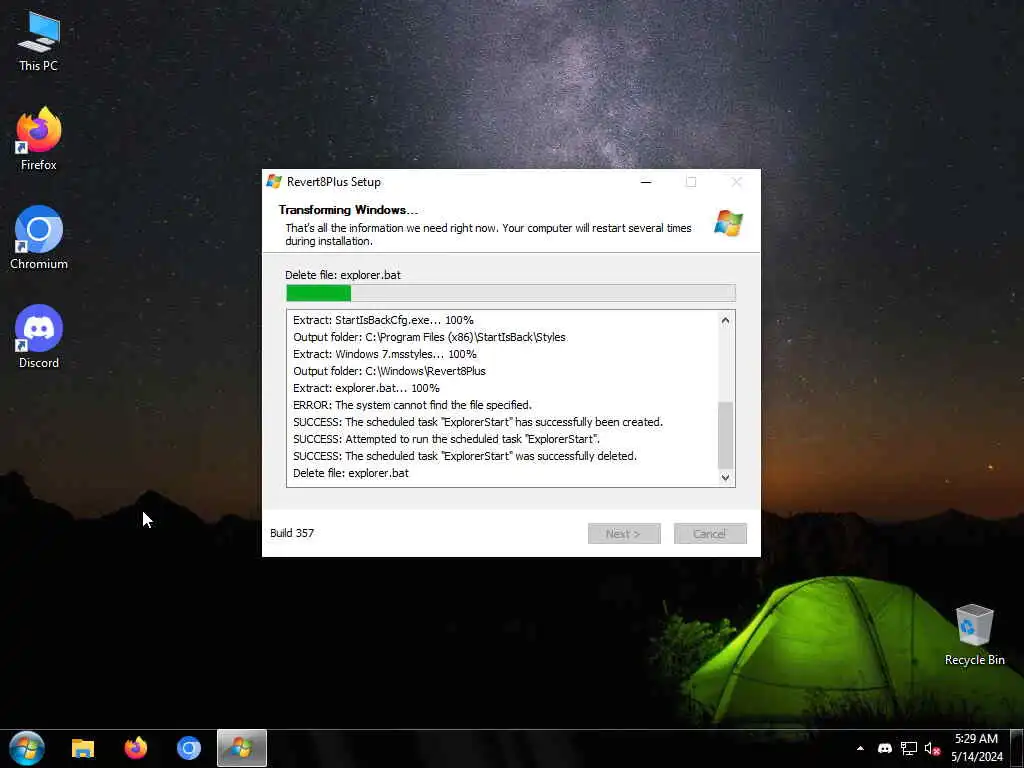This screenshot has width=1024, height=768.
Task: Select log line 'ERROR: The system cannot find the file specified.'
Action: click(412, 405)
